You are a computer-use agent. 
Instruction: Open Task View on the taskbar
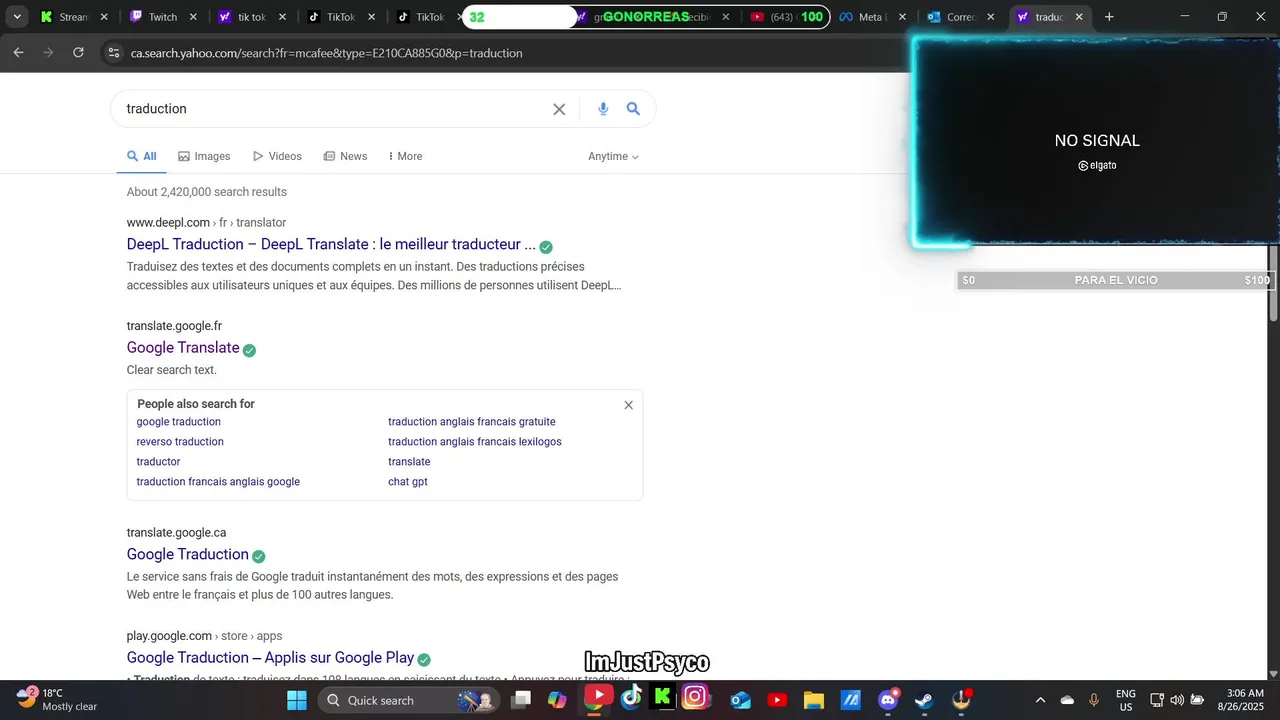click(x=521, y=700)
